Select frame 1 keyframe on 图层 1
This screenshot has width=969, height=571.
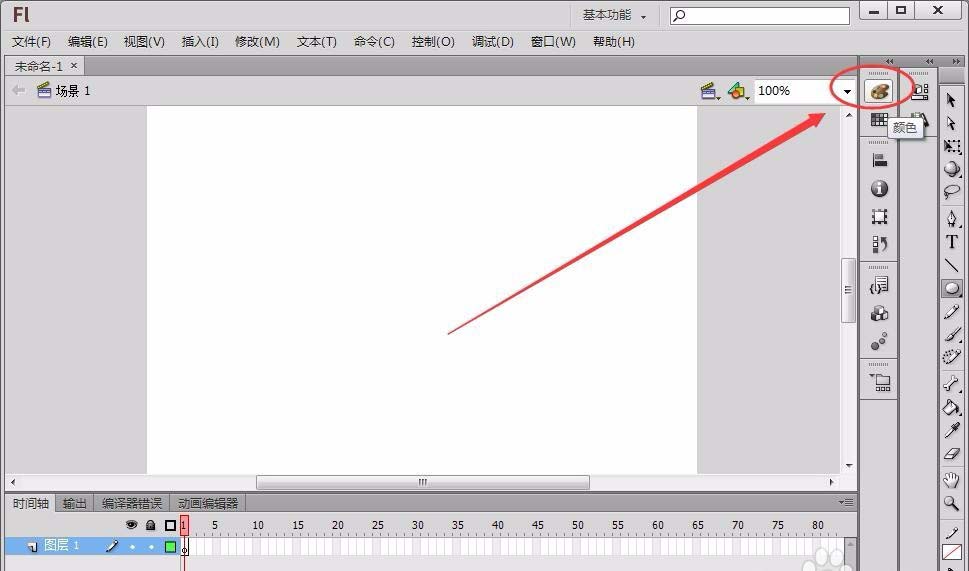tap(184, 547)
